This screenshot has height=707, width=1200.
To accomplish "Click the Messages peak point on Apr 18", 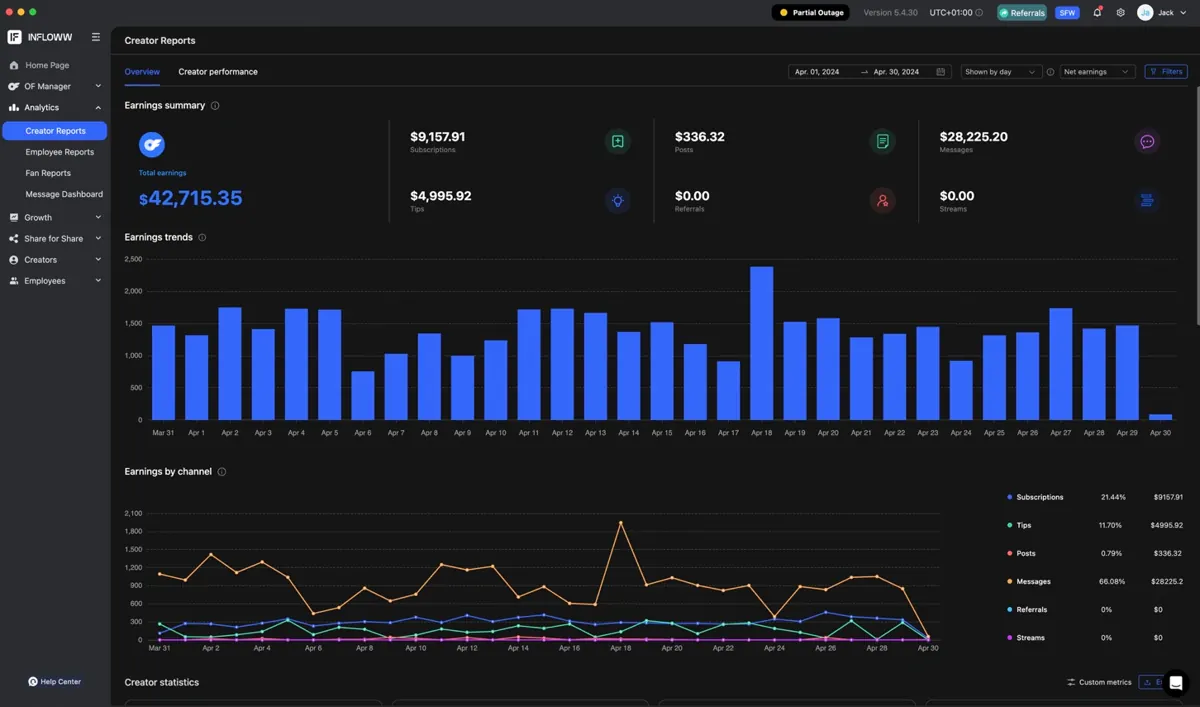I will (x=621, y=522).
